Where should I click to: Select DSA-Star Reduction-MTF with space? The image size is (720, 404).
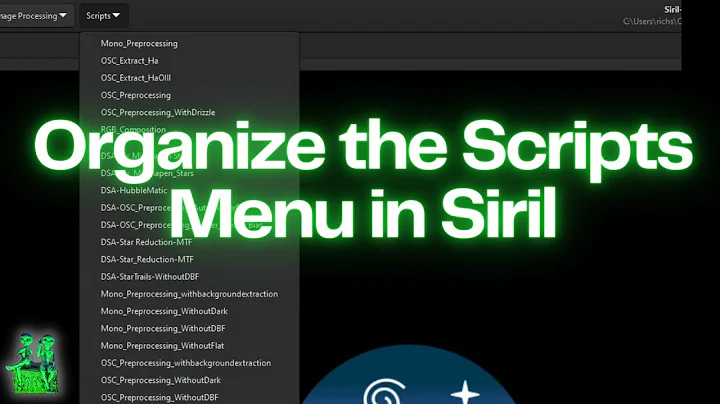pos(146,242)
